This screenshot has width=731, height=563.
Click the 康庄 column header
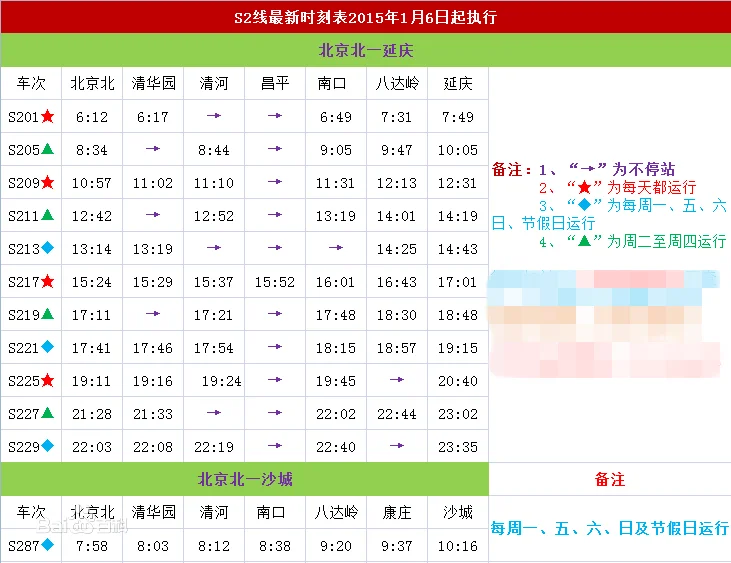397,512
